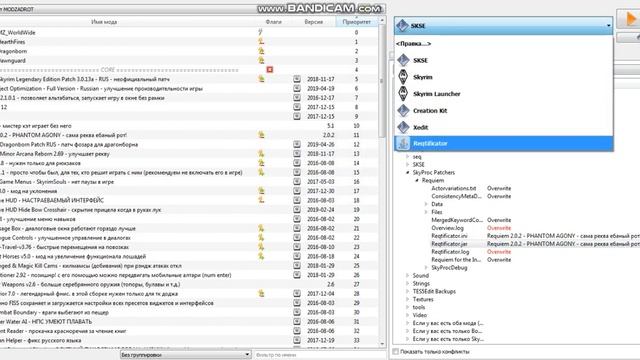Select Actorvariations.txt in data tree

453,189
